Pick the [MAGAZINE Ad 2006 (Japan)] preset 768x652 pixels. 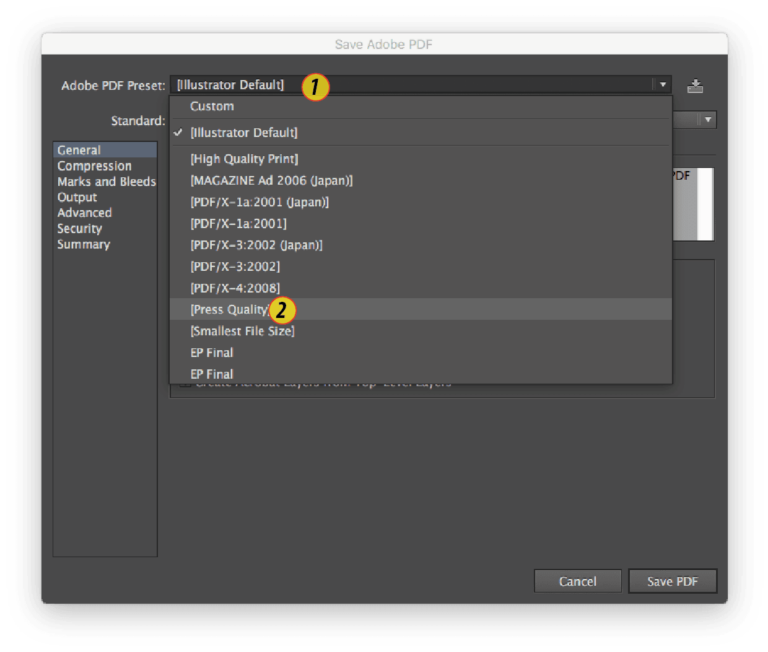pos(271,181)
